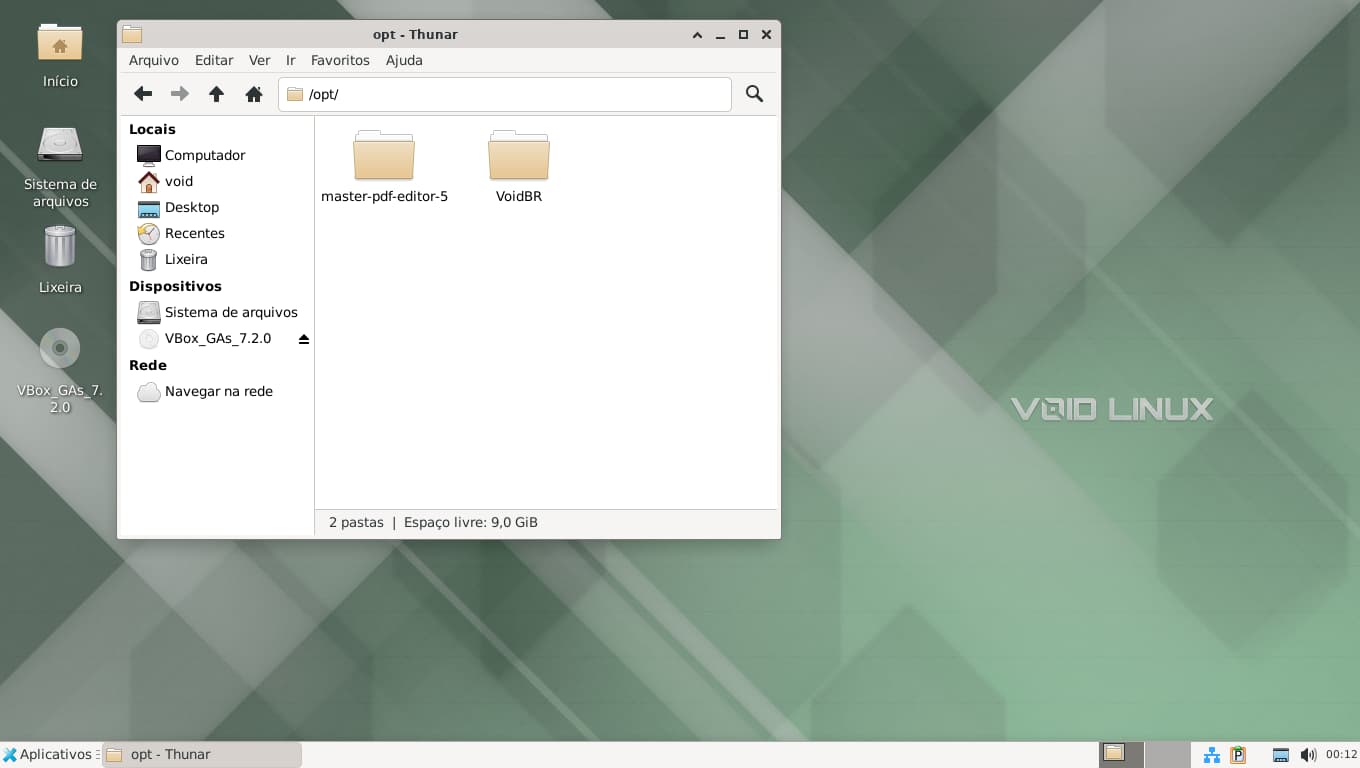Select Sistema de arquivos in the sidebar

[230, 312]
